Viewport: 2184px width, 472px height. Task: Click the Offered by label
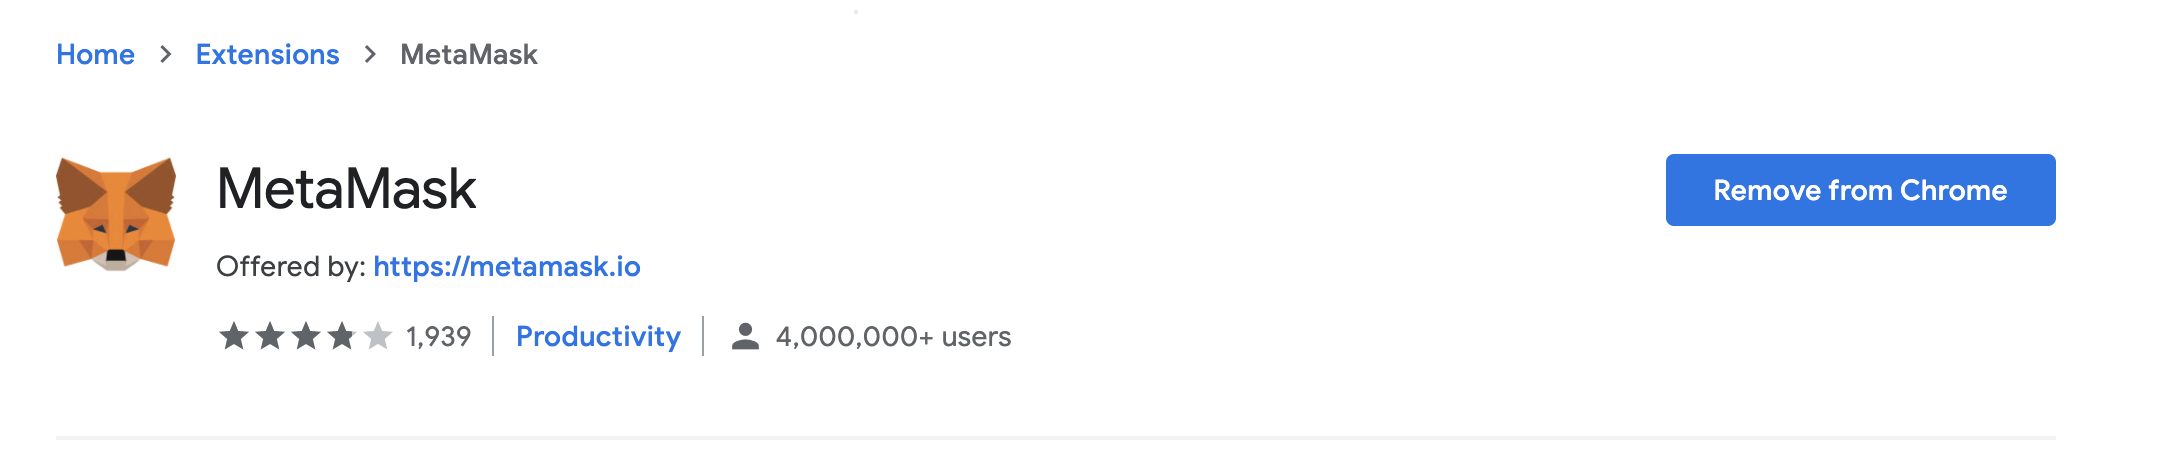click(x=291, y=266)
